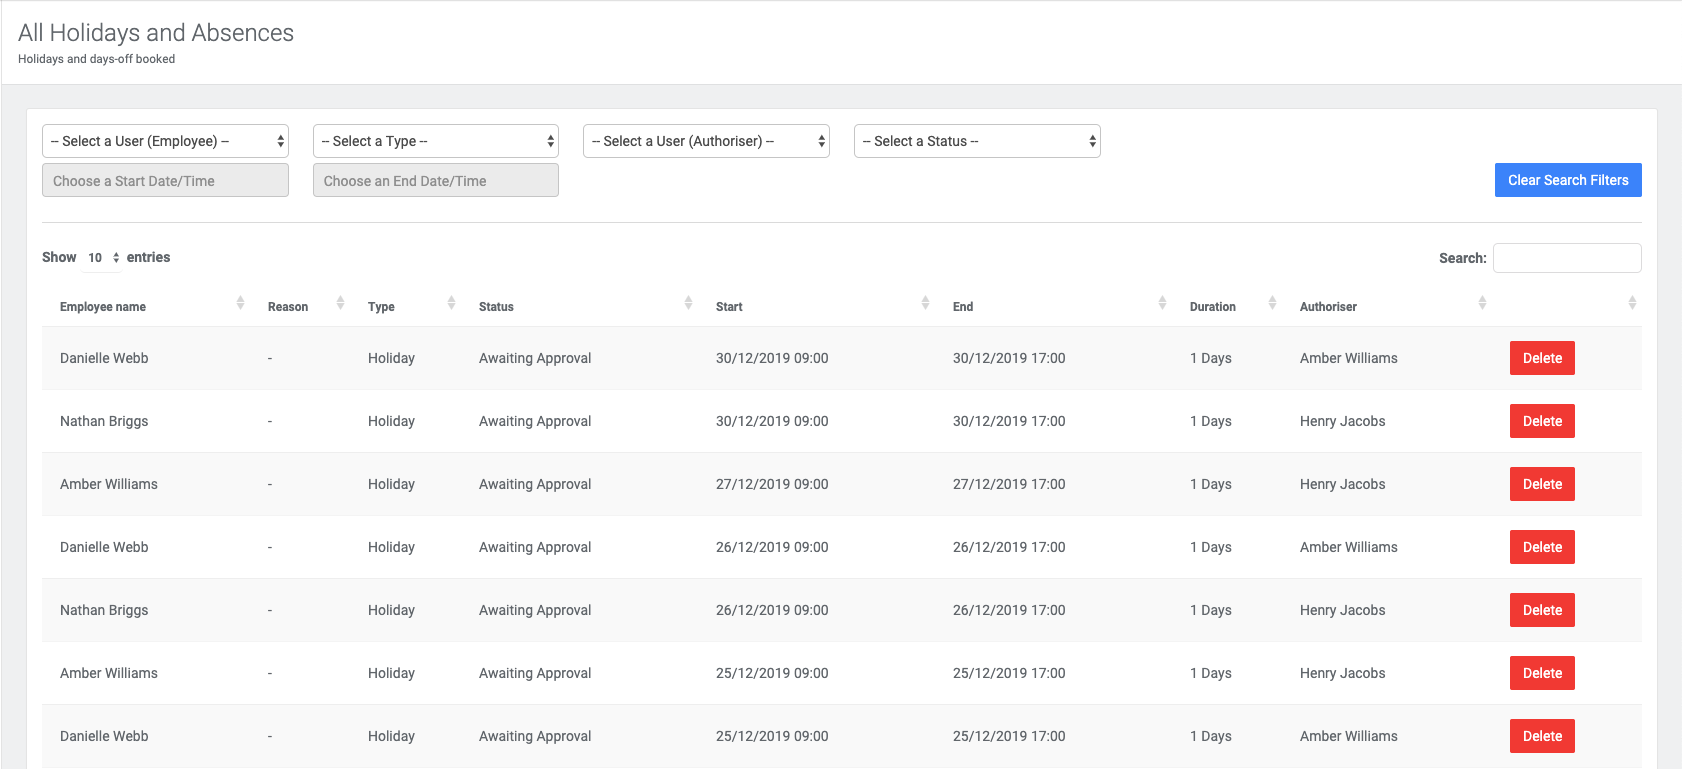Click Awaiting Approval status in Amber Williams 27/12 row
This screenshot has width=1682, height=769.
[535, 484]
